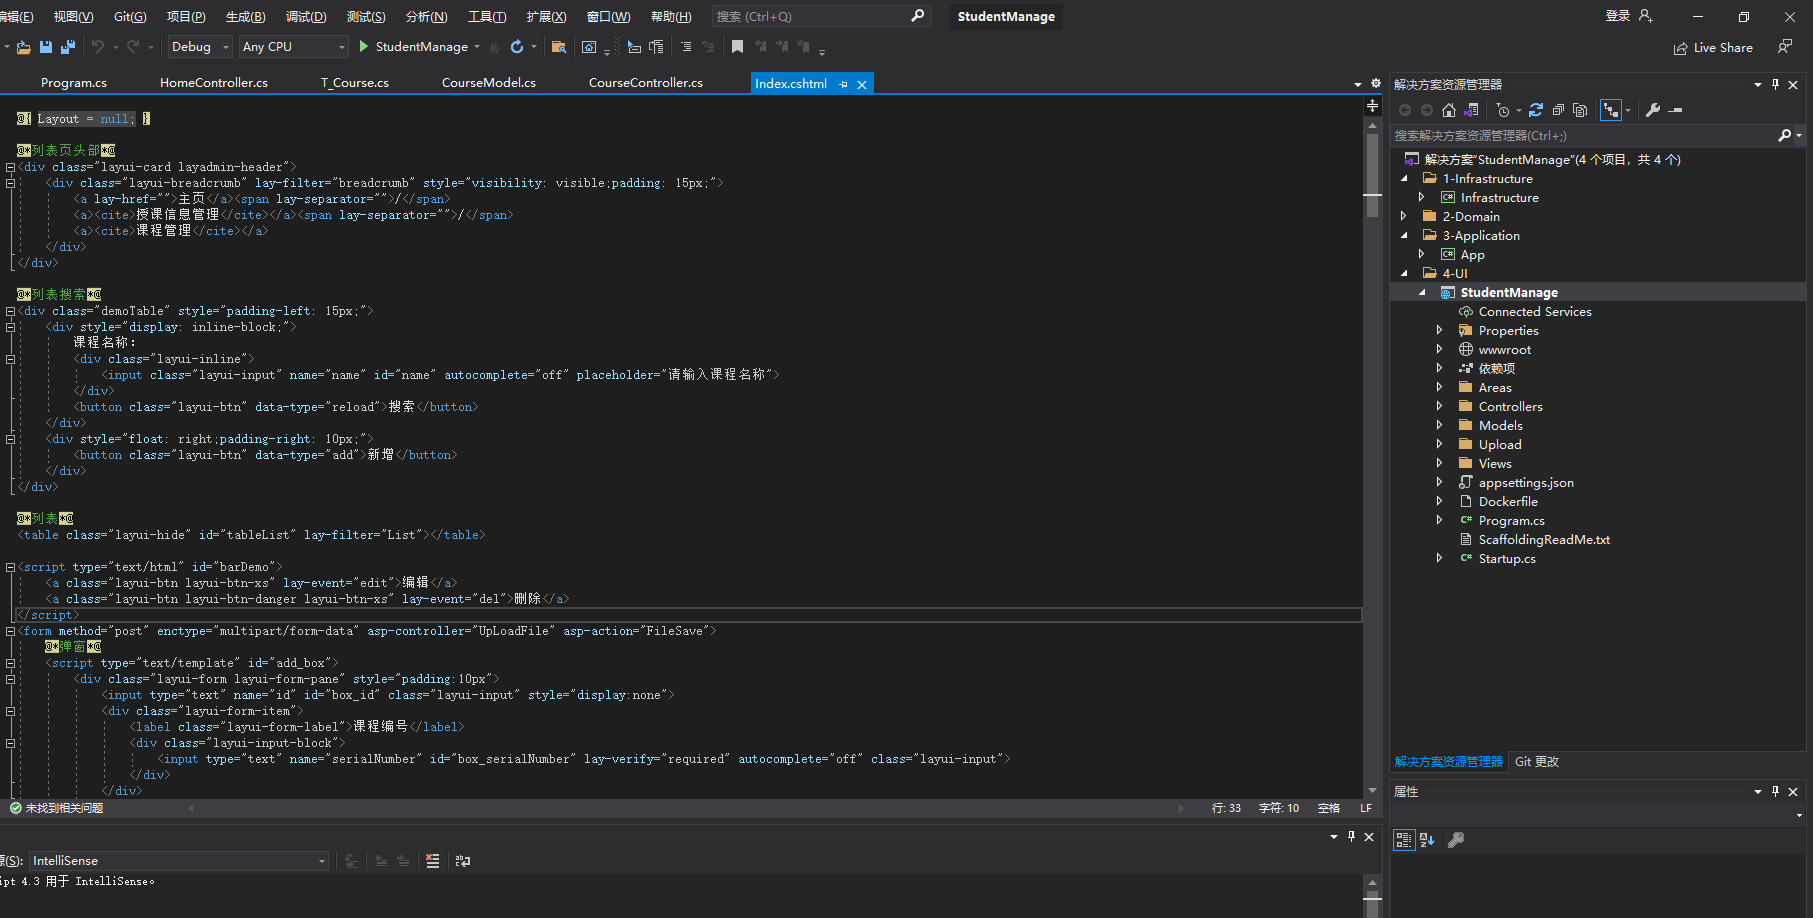This screenshot has width=1813, height=918.
Task: Open the 生成(B) build menu
Action: (x=245, y=17)
